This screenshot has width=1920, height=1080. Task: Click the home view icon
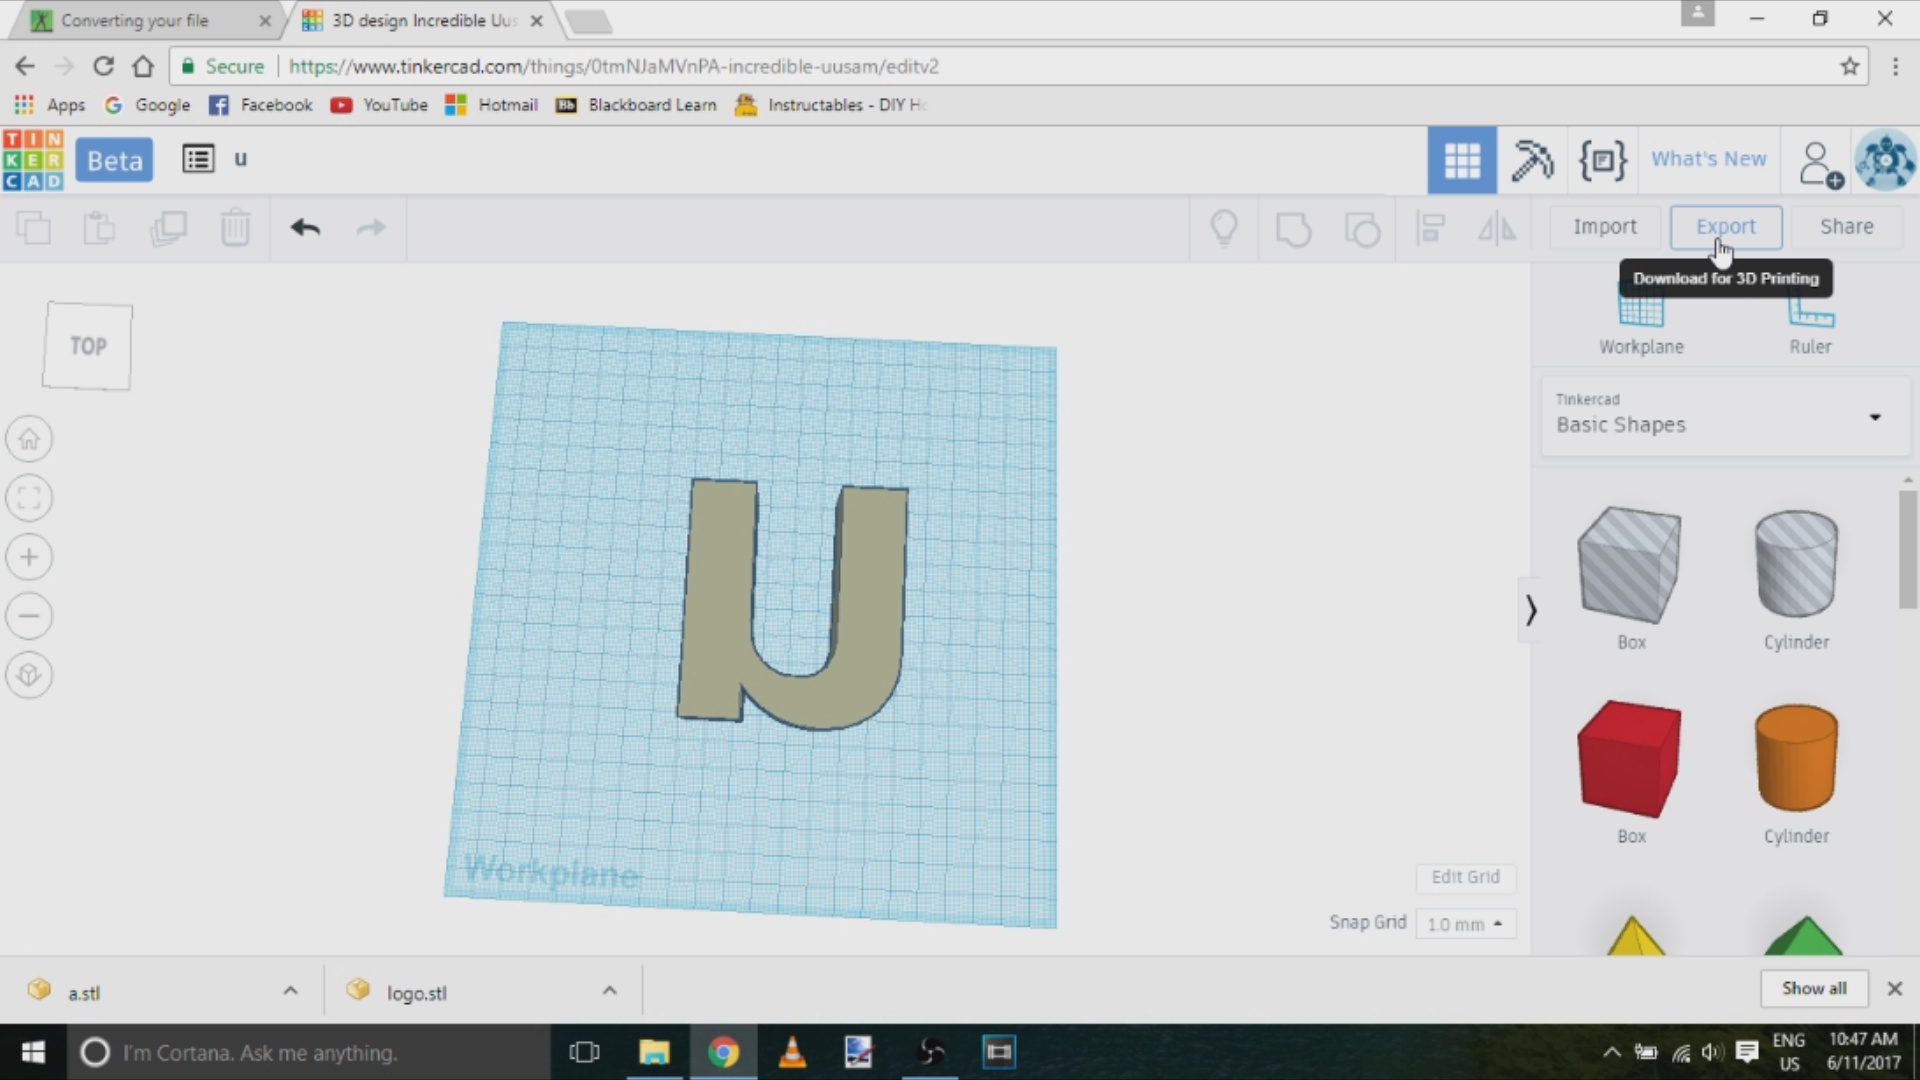point(29,439)
